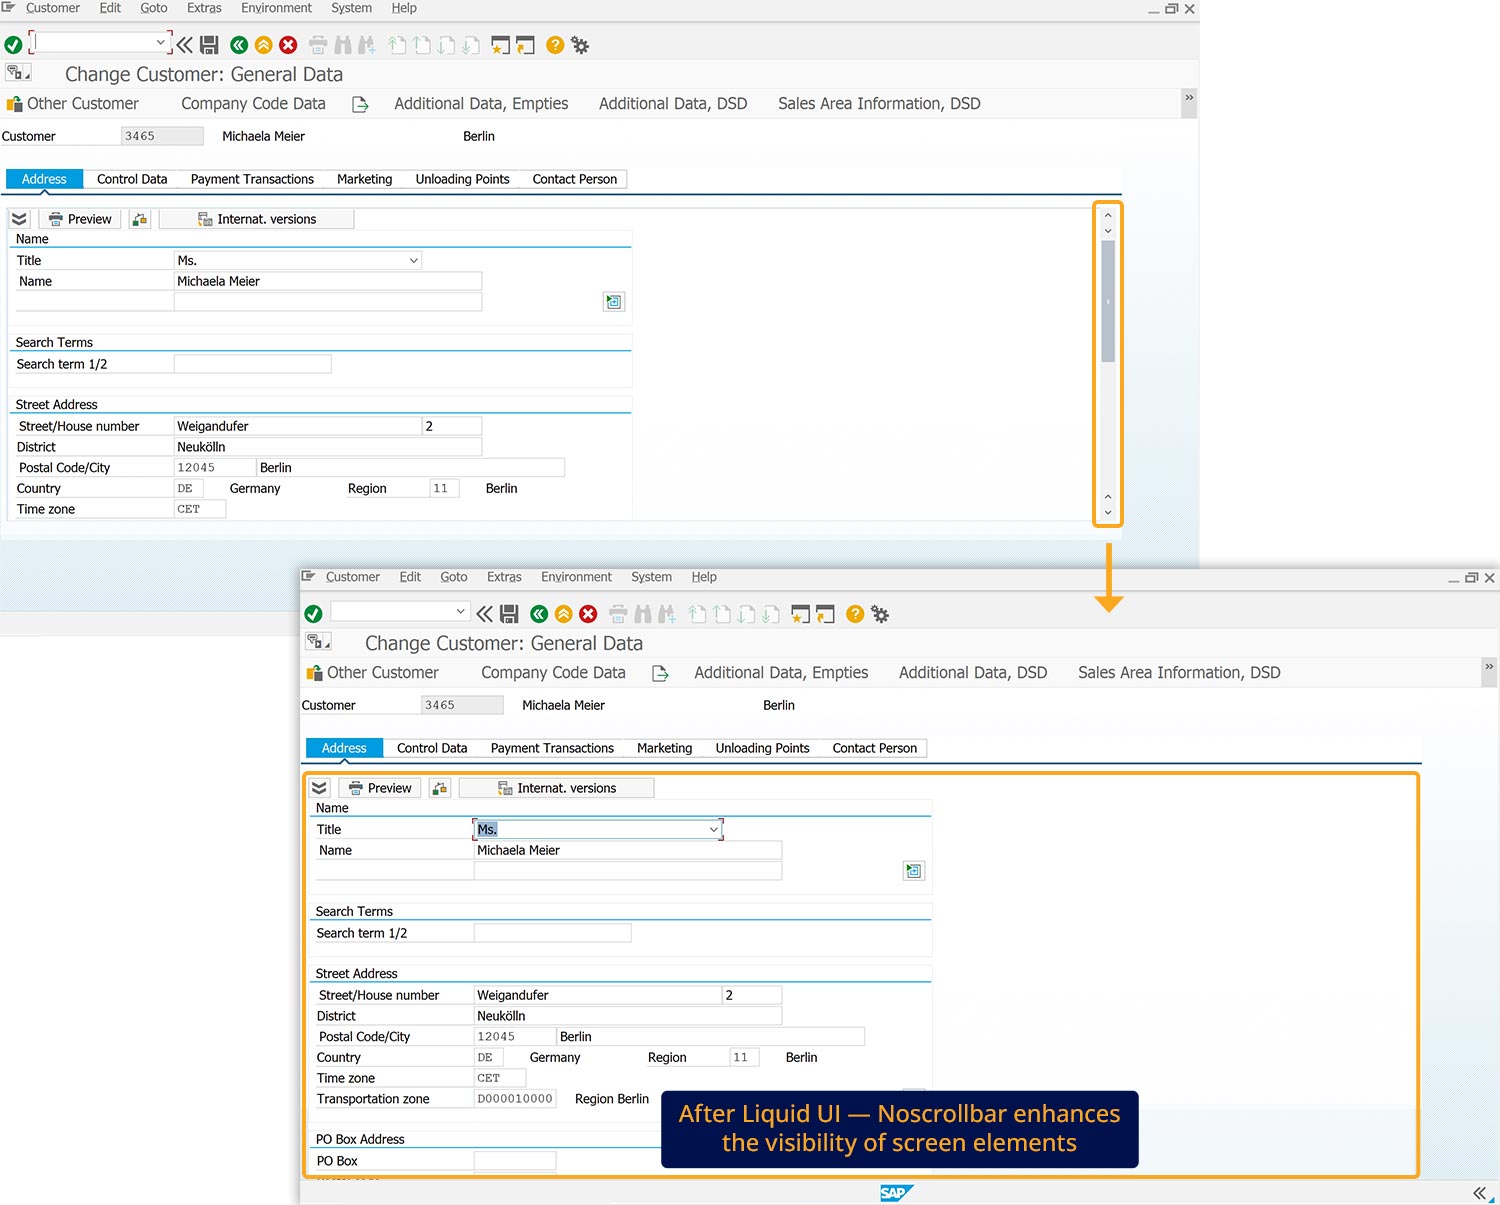Click the status bar double-chevron in lower window
Image resolution: width=1500 pixels, height=1205 pixels.
click(x=1479, y=1193)
